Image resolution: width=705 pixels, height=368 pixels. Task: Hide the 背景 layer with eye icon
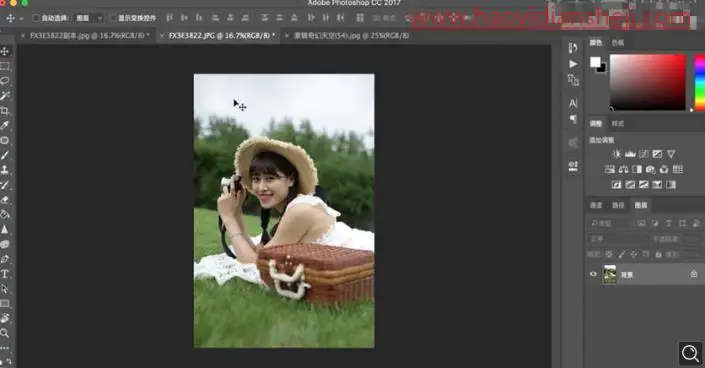click(x=593, y=274)
